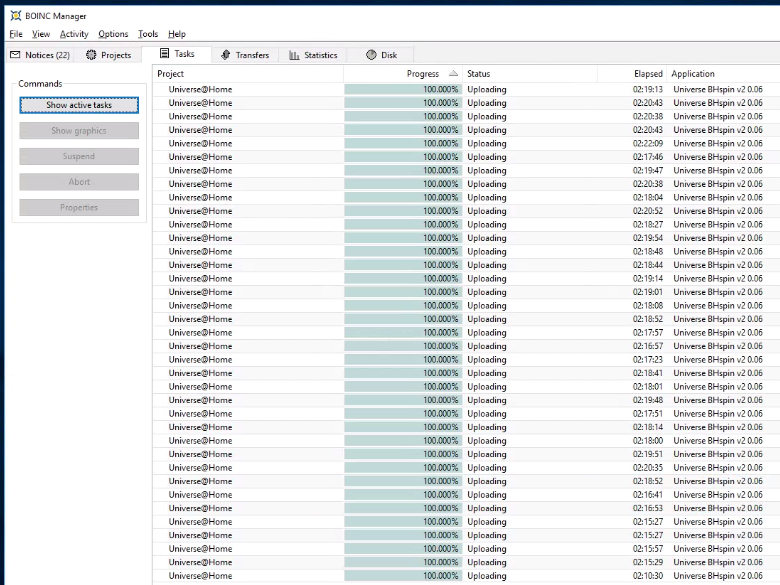Viewport: 780px width, 585px height.
Task: Switch to the Statistics tab
Action: [x=313, y=55]
